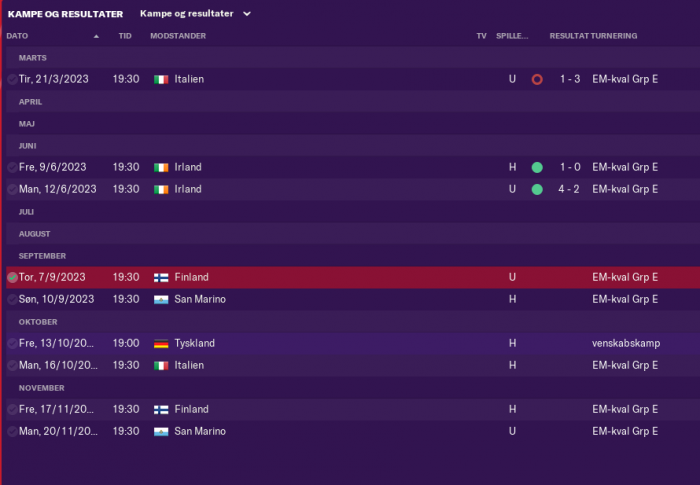Image resolution: width=700 pixels, height=485 pixels.
Task: Toggle checkmark for Søn, 10/9/2023 match
Action: 12,299
